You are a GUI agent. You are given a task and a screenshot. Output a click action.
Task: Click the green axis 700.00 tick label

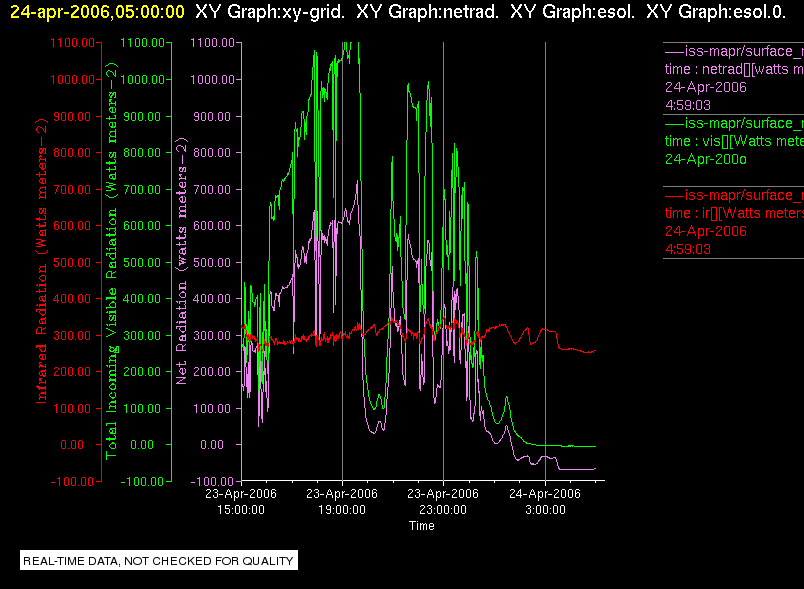coord(143,190)
